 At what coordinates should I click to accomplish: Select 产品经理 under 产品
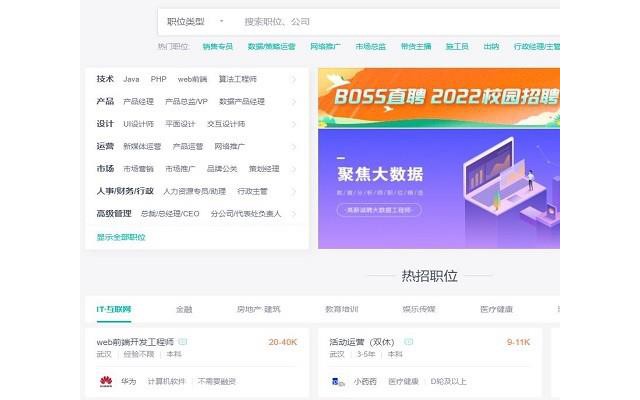pyautogui.click(x=138, y=102)
